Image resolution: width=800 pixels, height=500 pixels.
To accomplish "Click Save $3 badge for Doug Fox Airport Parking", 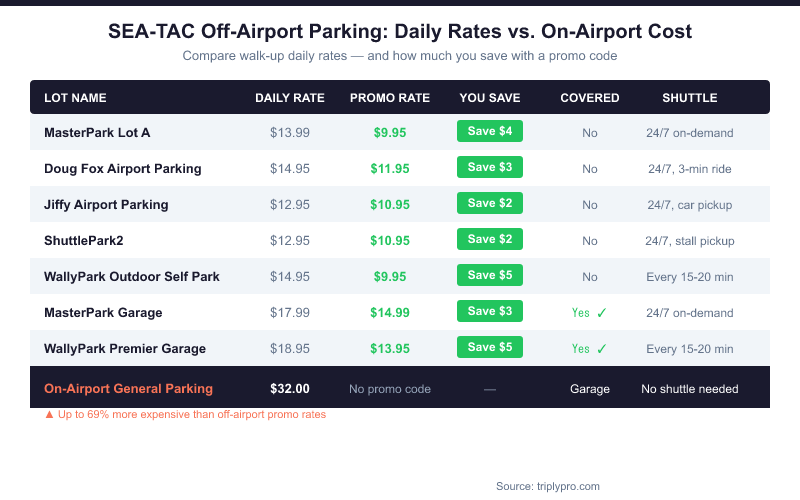I will (490, 167).
